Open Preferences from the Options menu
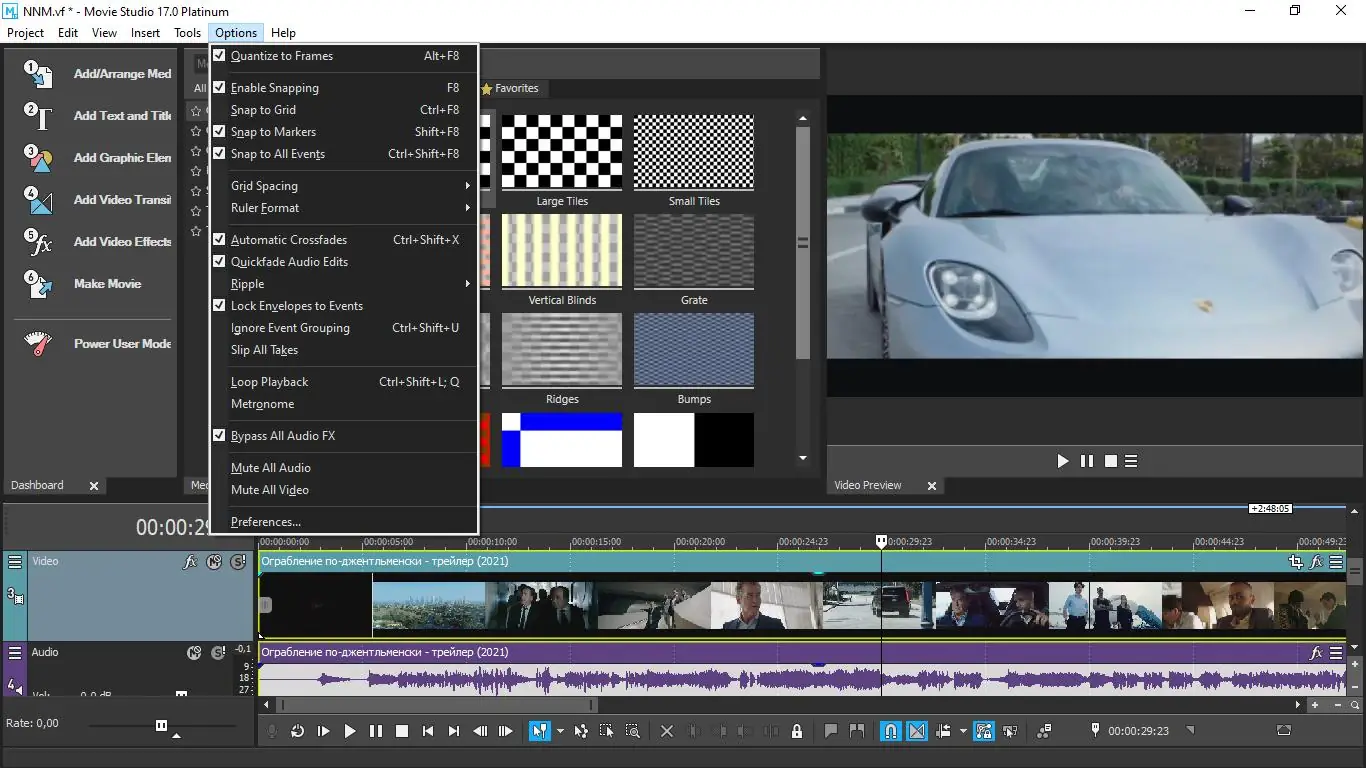Screen dimensions: 1366x768 pyautogui.click(x=266, y=522)
